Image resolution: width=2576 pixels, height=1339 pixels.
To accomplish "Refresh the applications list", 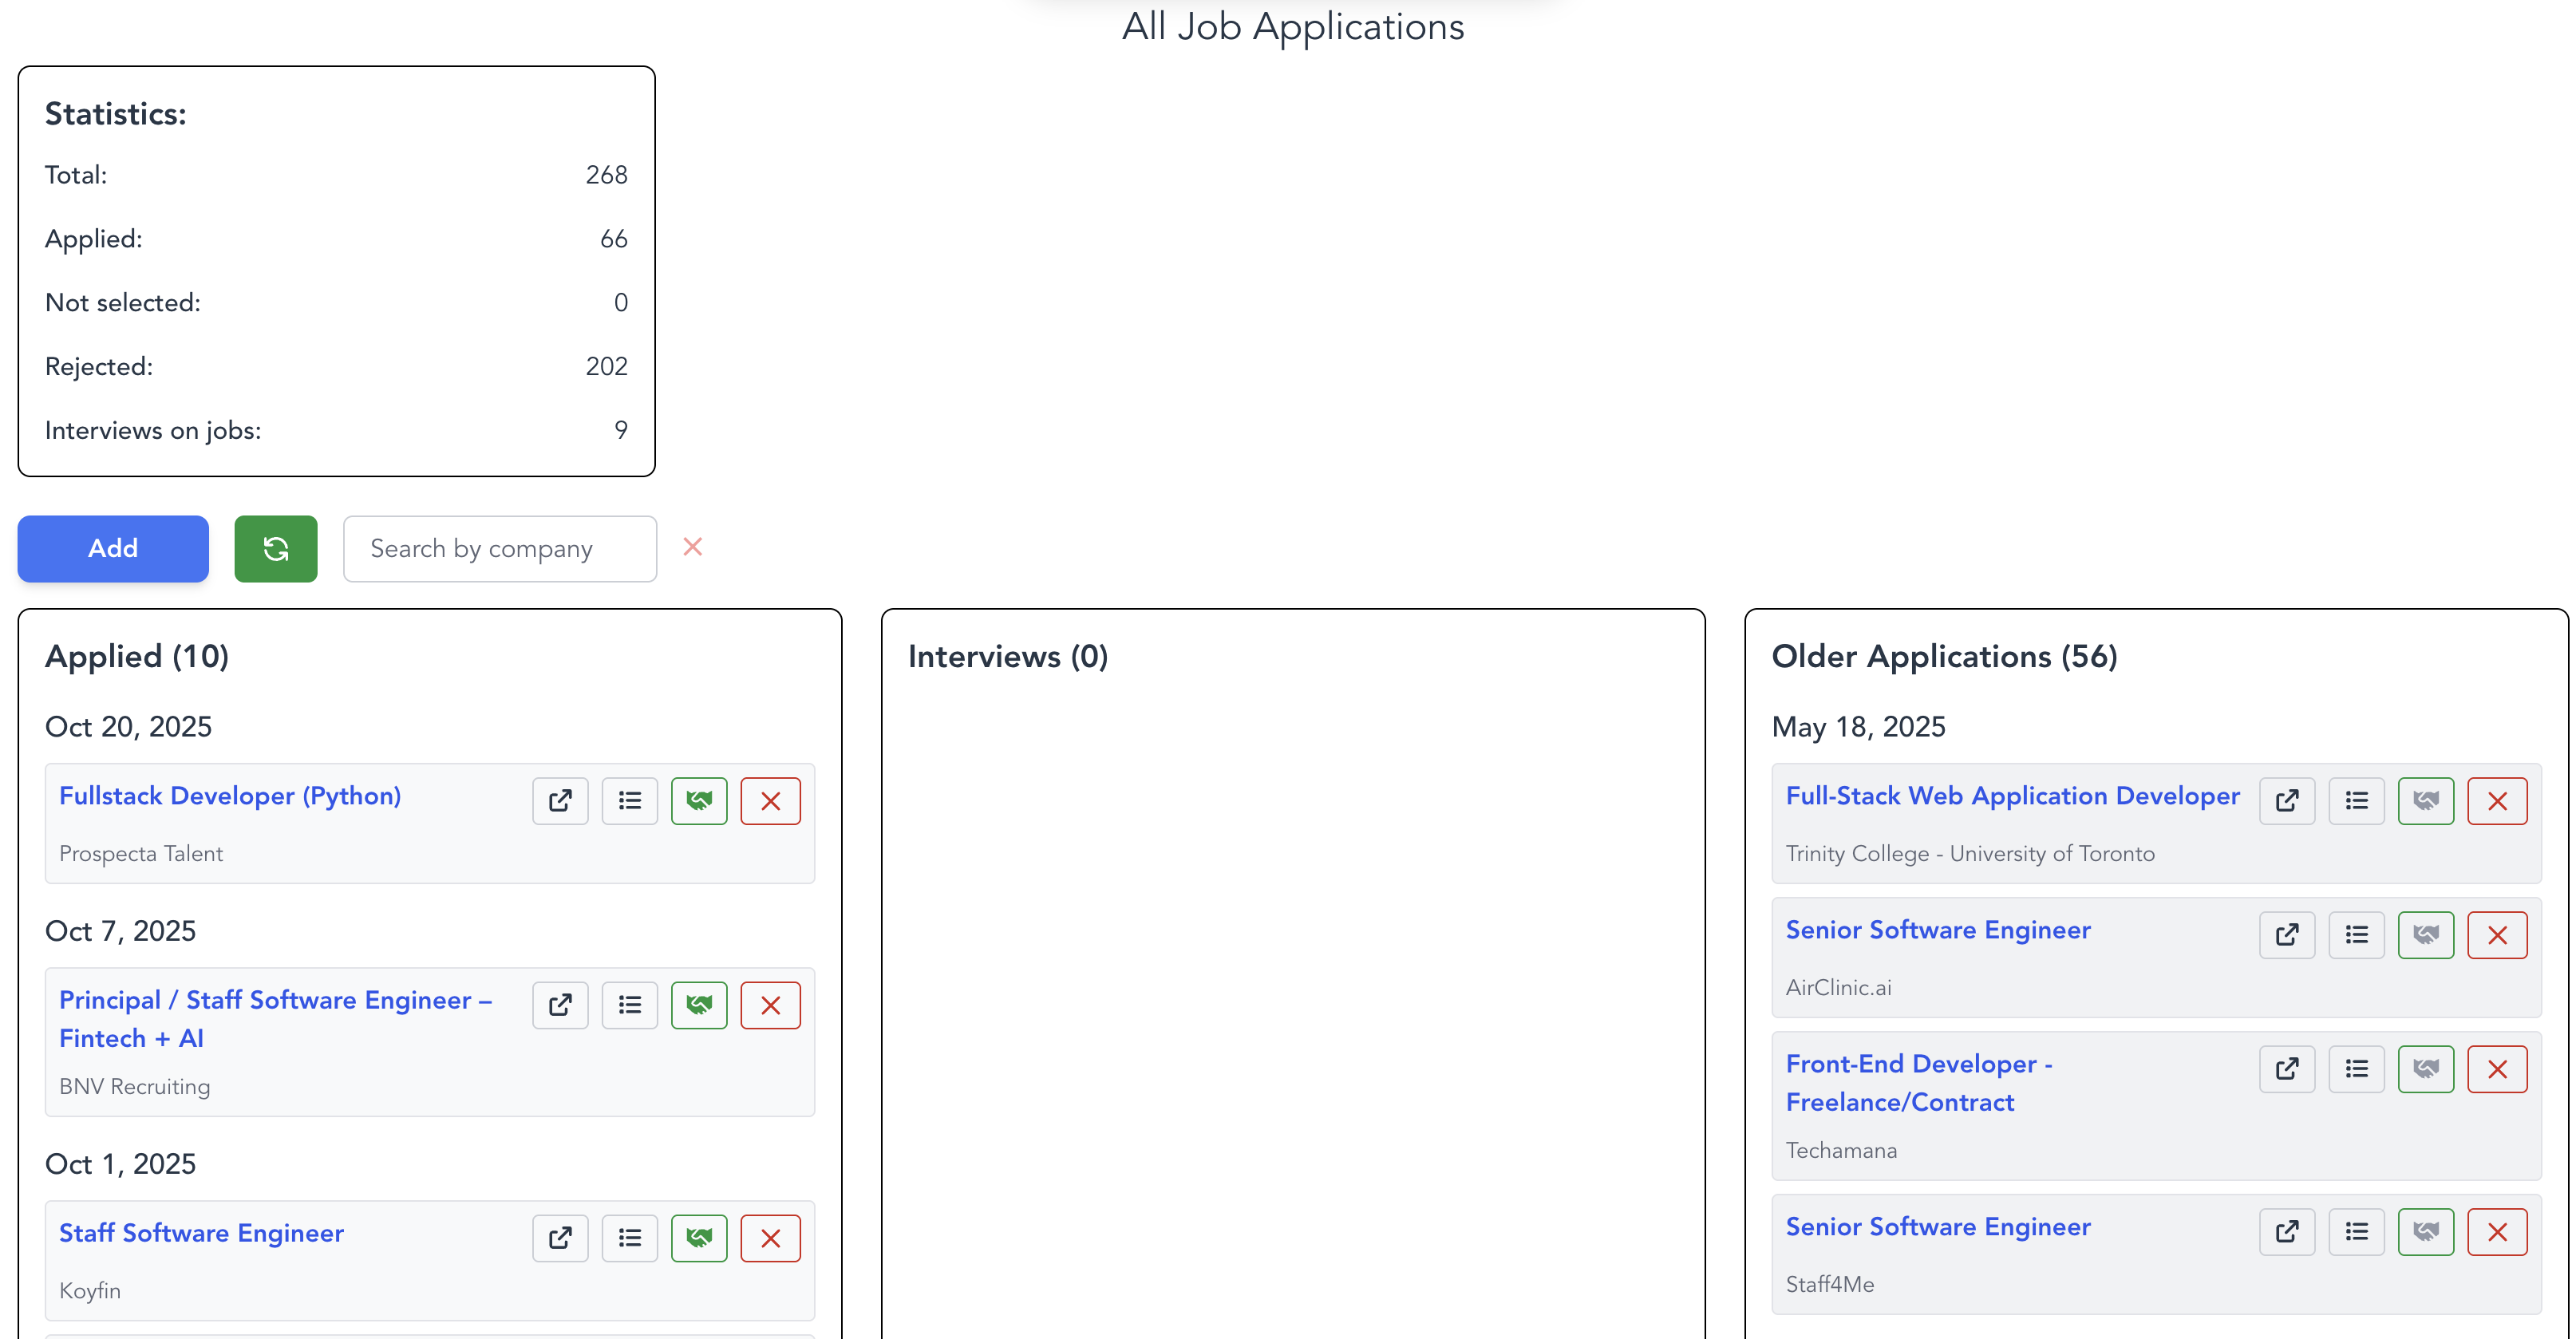I will [x=276, y=548].
